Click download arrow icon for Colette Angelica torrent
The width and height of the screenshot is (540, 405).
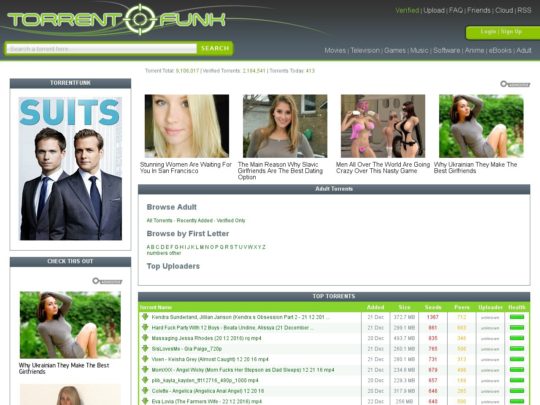point(145,391)
